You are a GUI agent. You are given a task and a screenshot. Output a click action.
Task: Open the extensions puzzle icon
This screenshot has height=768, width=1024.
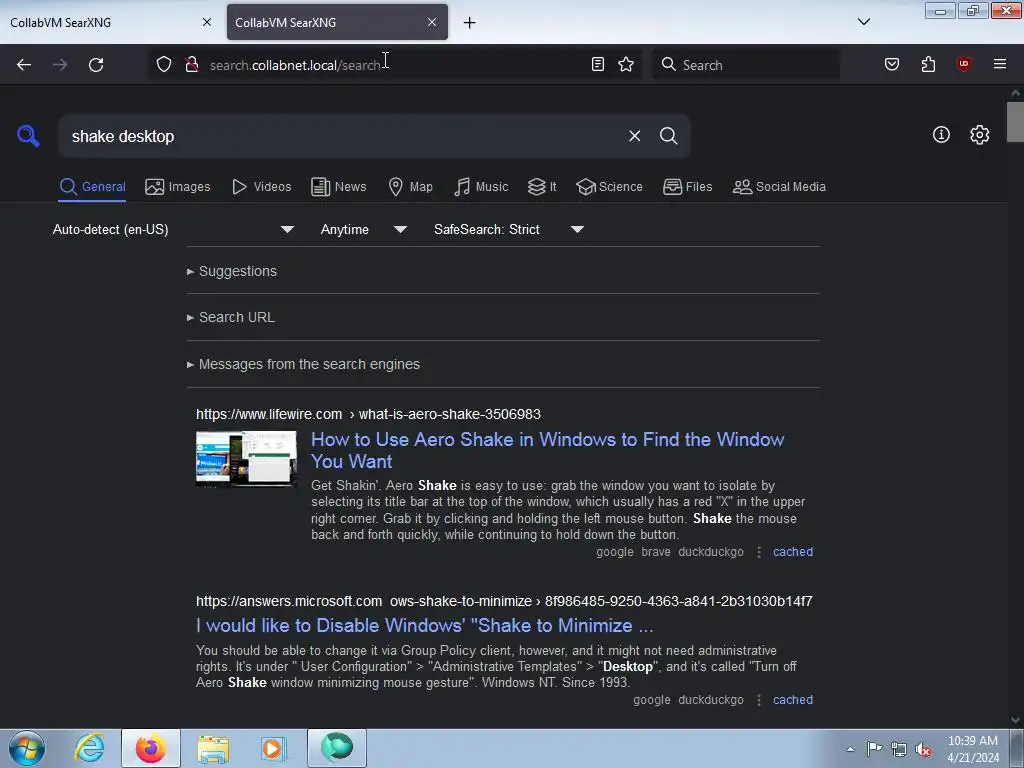(x=928, y=65)
